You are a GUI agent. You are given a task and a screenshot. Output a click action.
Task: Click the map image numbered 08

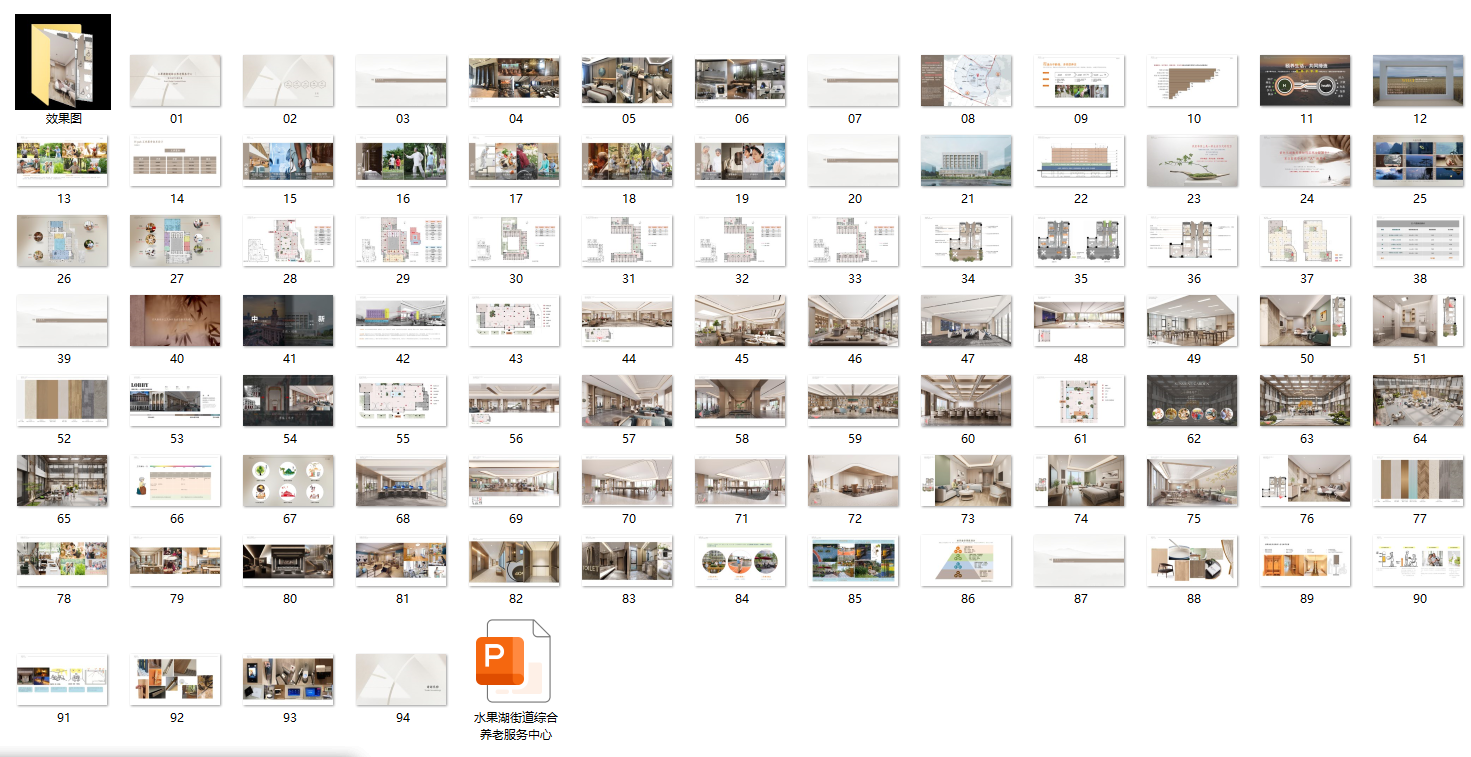967,81
